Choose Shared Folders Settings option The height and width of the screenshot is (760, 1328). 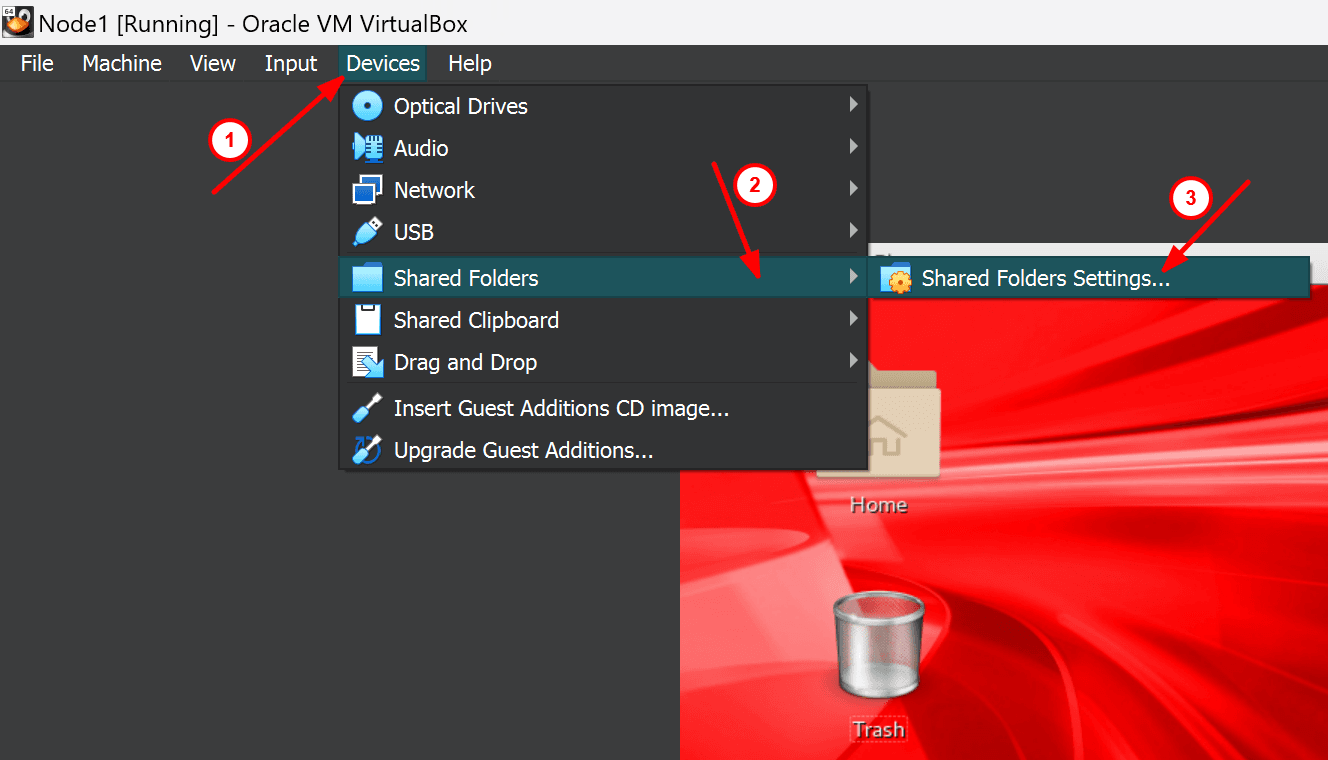pyautogui.click(x=1048, y=277)
